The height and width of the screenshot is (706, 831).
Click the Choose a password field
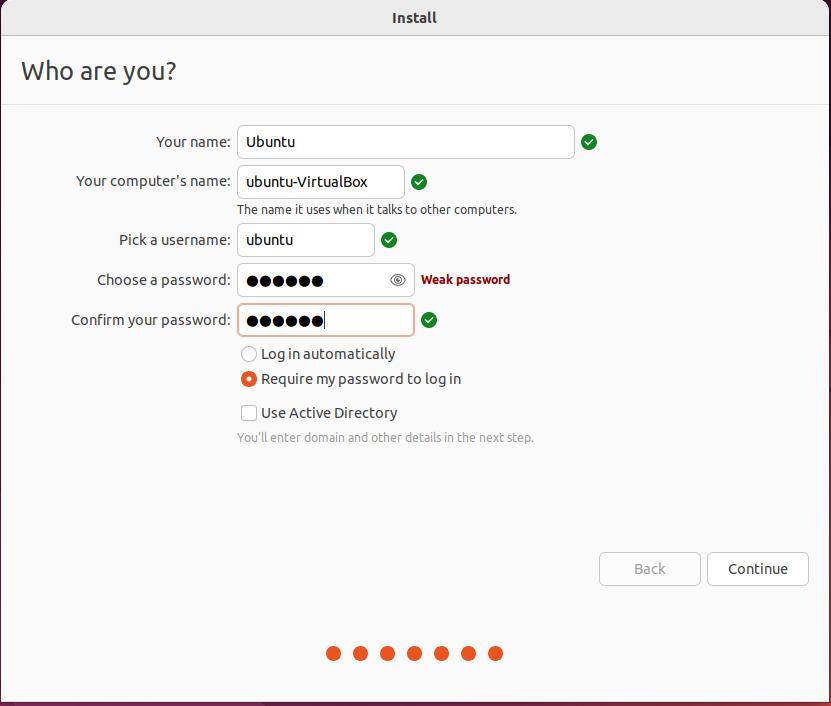326,280
